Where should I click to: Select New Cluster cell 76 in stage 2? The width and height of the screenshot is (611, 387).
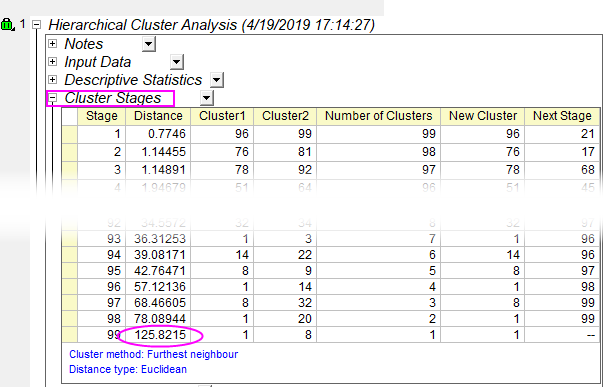(483, 152)
